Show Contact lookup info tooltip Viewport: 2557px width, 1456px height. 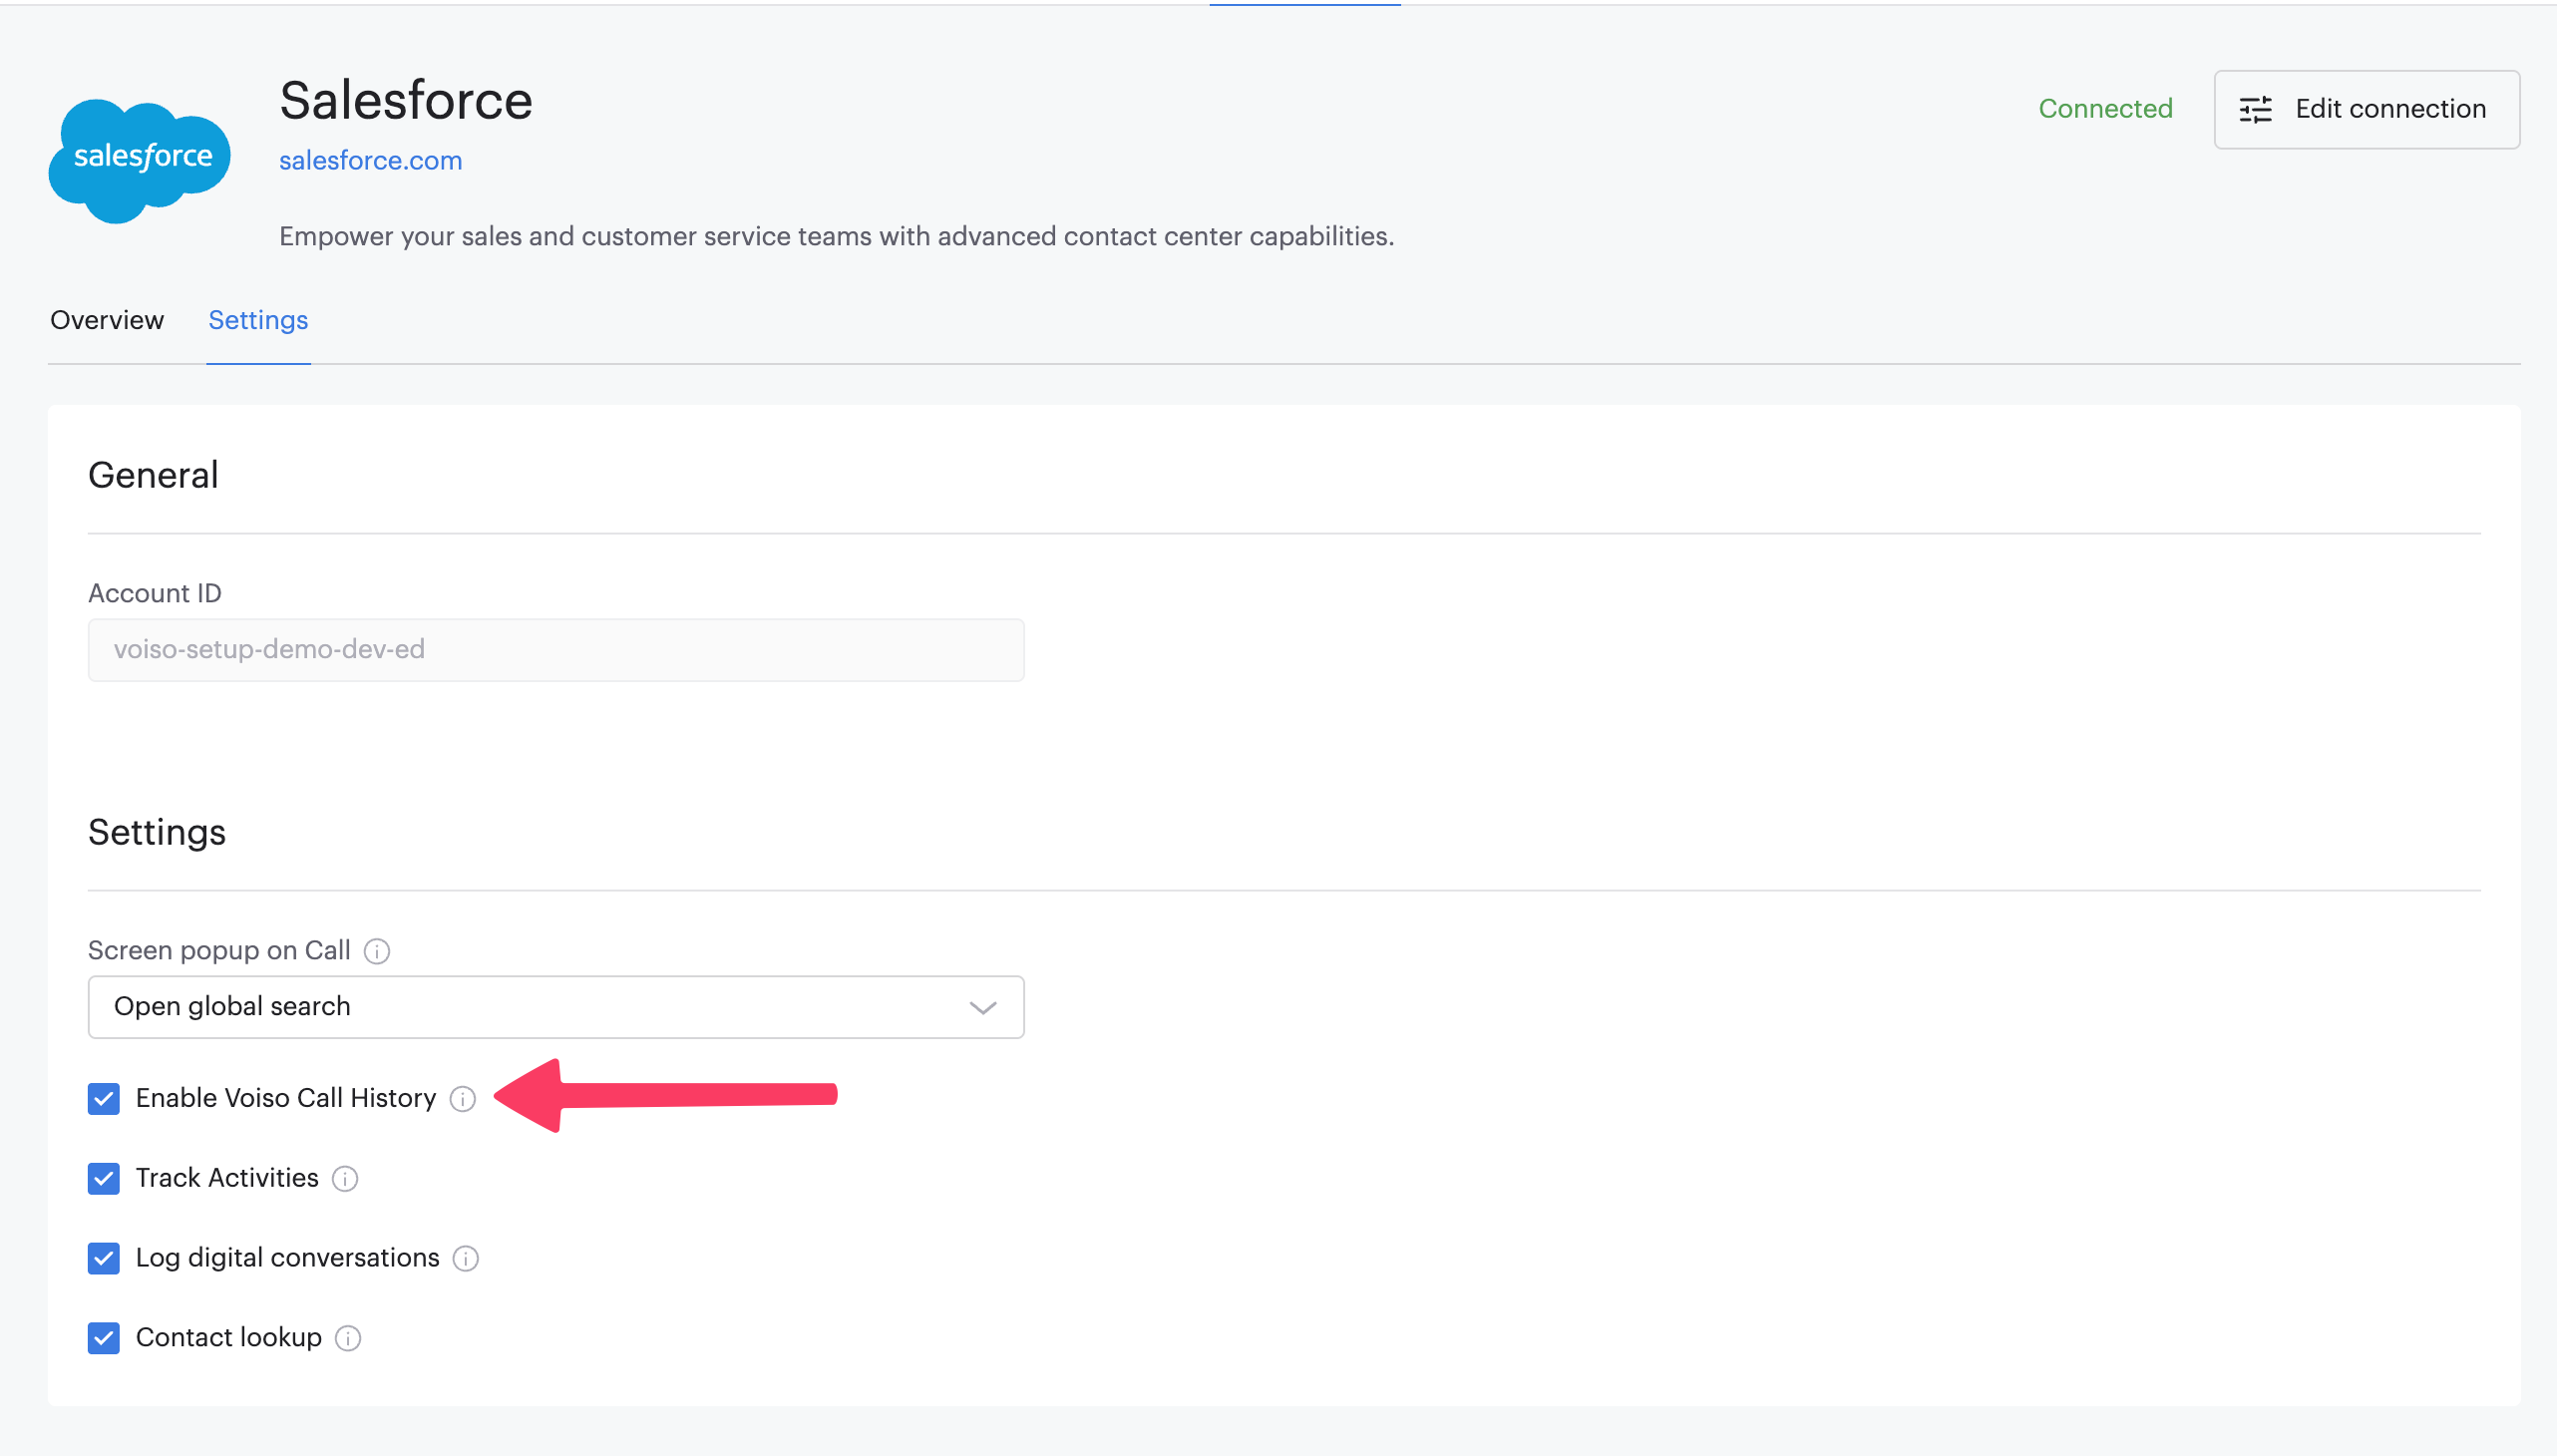348,1339
